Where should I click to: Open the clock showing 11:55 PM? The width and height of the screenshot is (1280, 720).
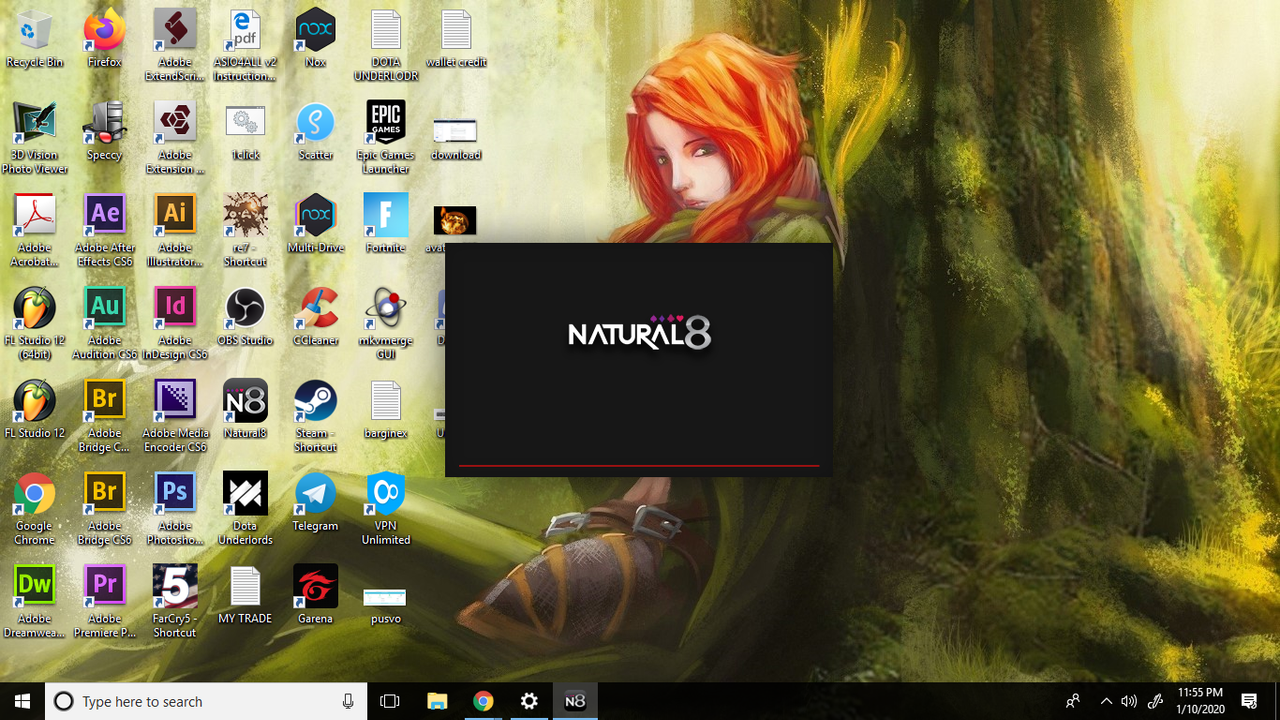click(x=1200, y=701)
